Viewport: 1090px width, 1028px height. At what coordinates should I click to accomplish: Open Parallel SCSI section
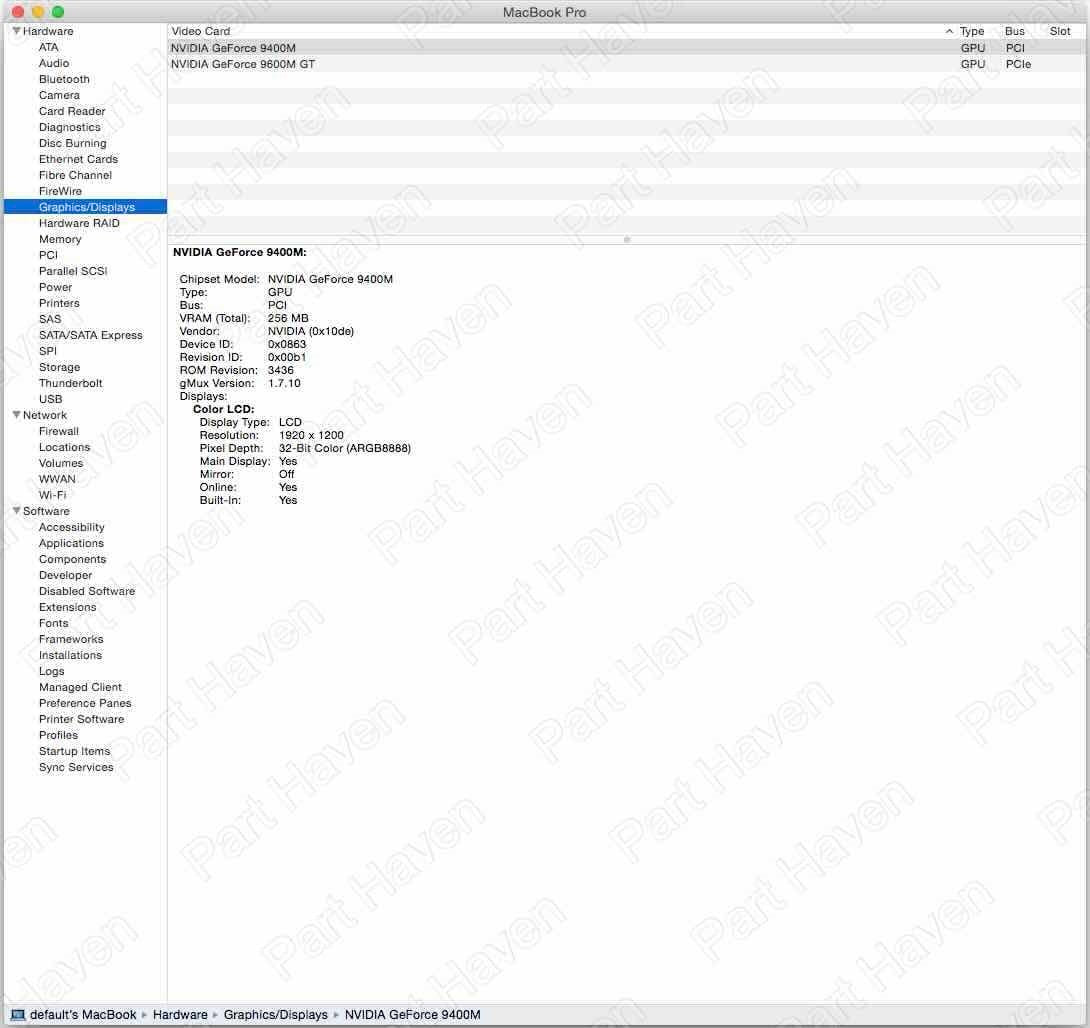[x=73, y=271]
